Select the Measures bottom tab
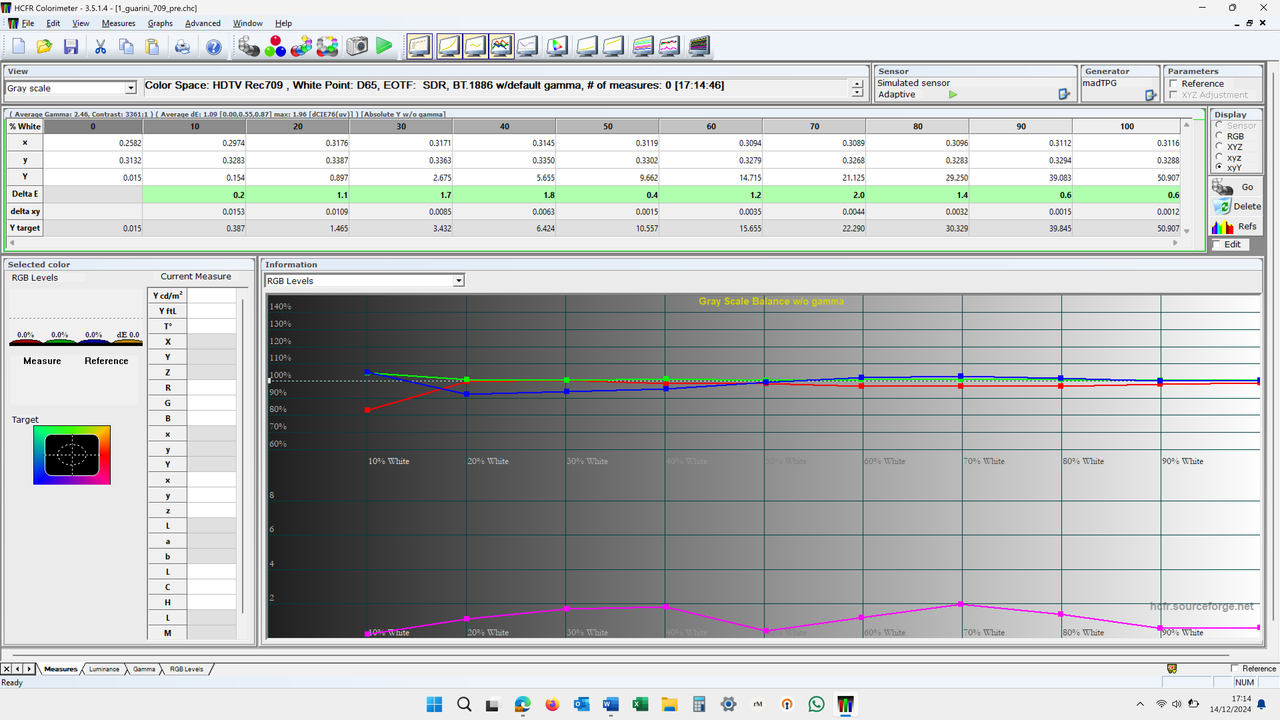The image size is (1280, 720). [x=60, y=668]
